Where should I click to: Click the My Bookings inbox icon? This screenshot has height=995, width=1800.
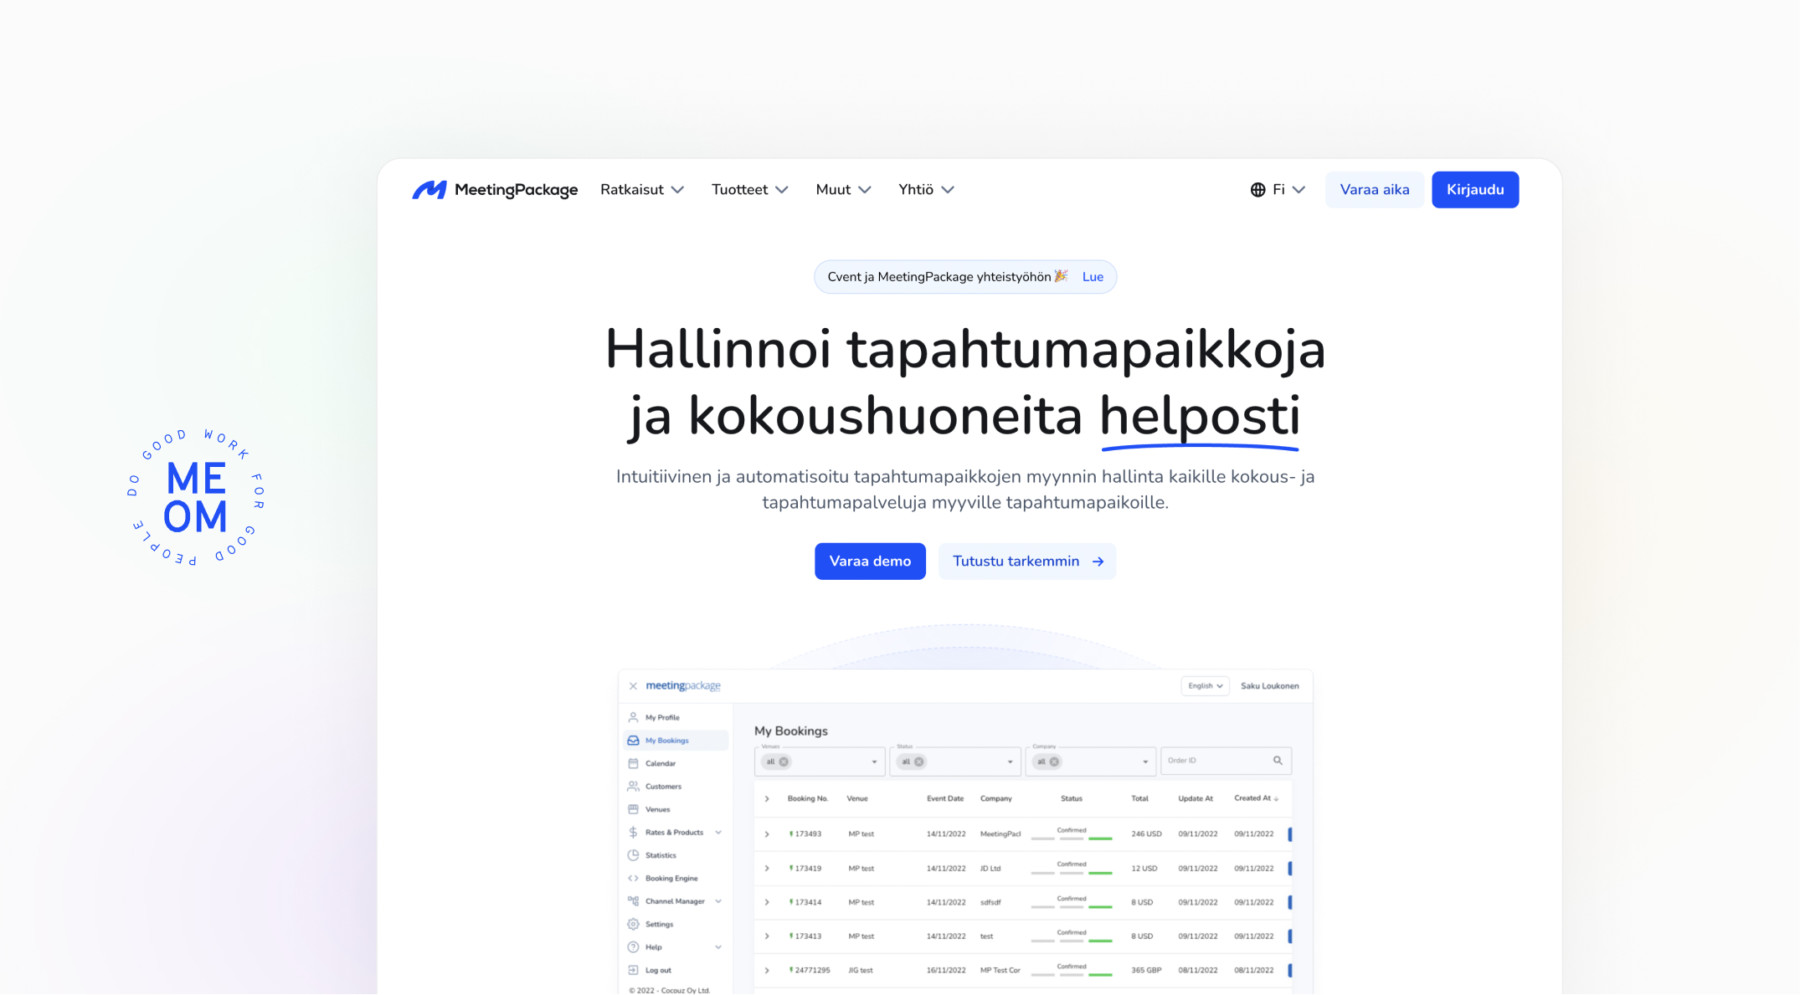633,741
